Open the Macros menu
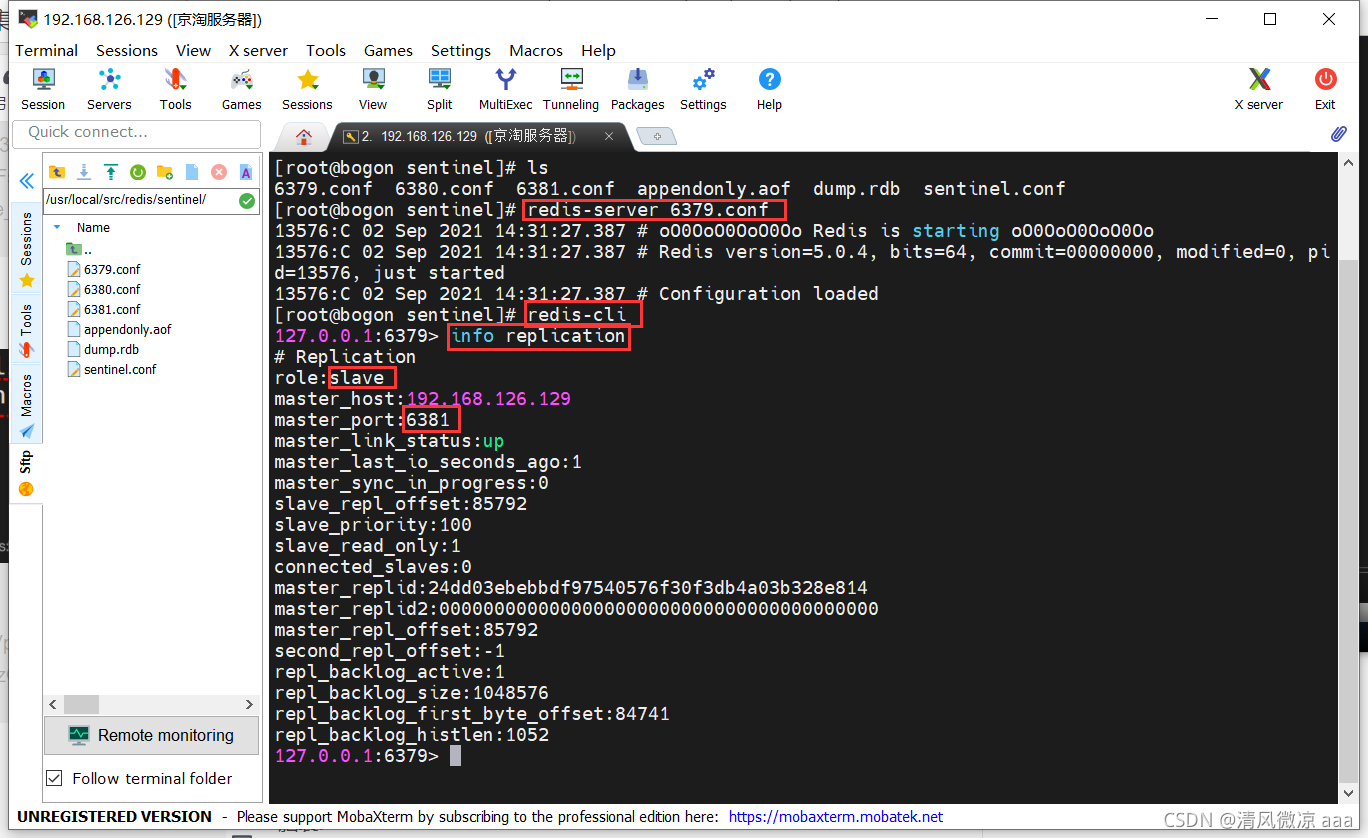The image size is (1368, 838). (x=536, y=50)
